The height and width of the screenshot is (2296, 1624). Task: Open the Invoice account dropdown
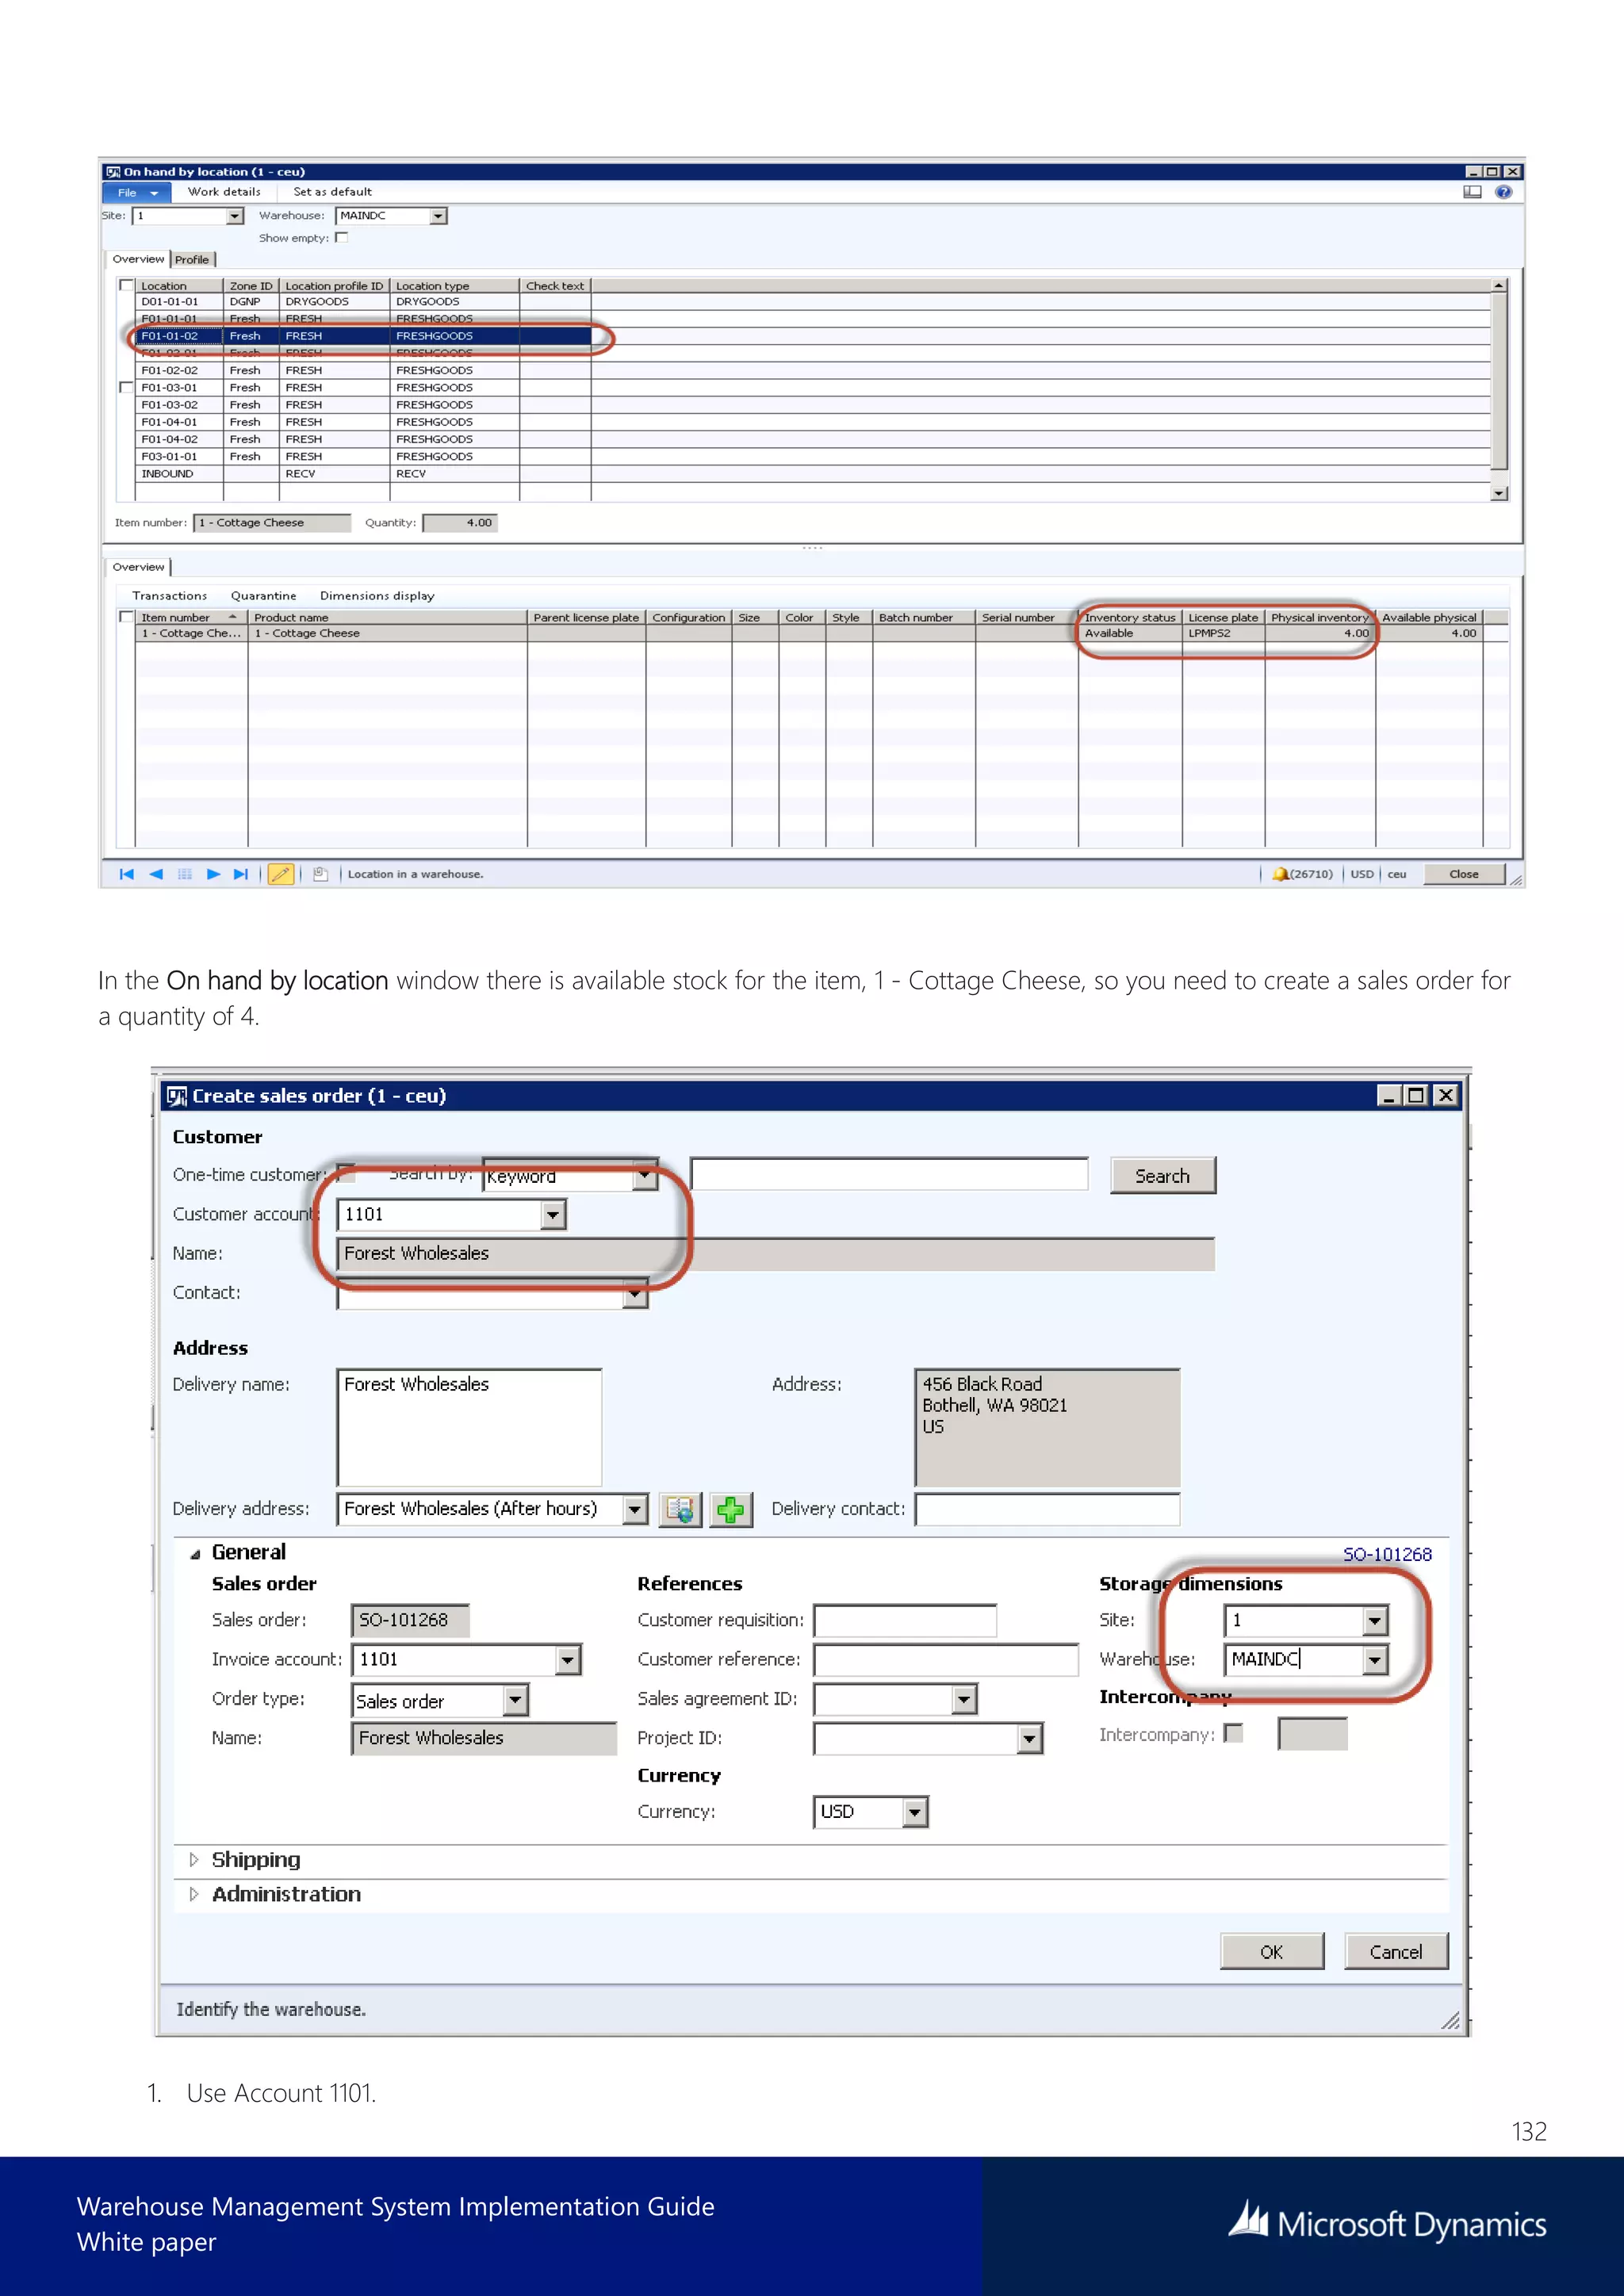[x=568, y=1660]
